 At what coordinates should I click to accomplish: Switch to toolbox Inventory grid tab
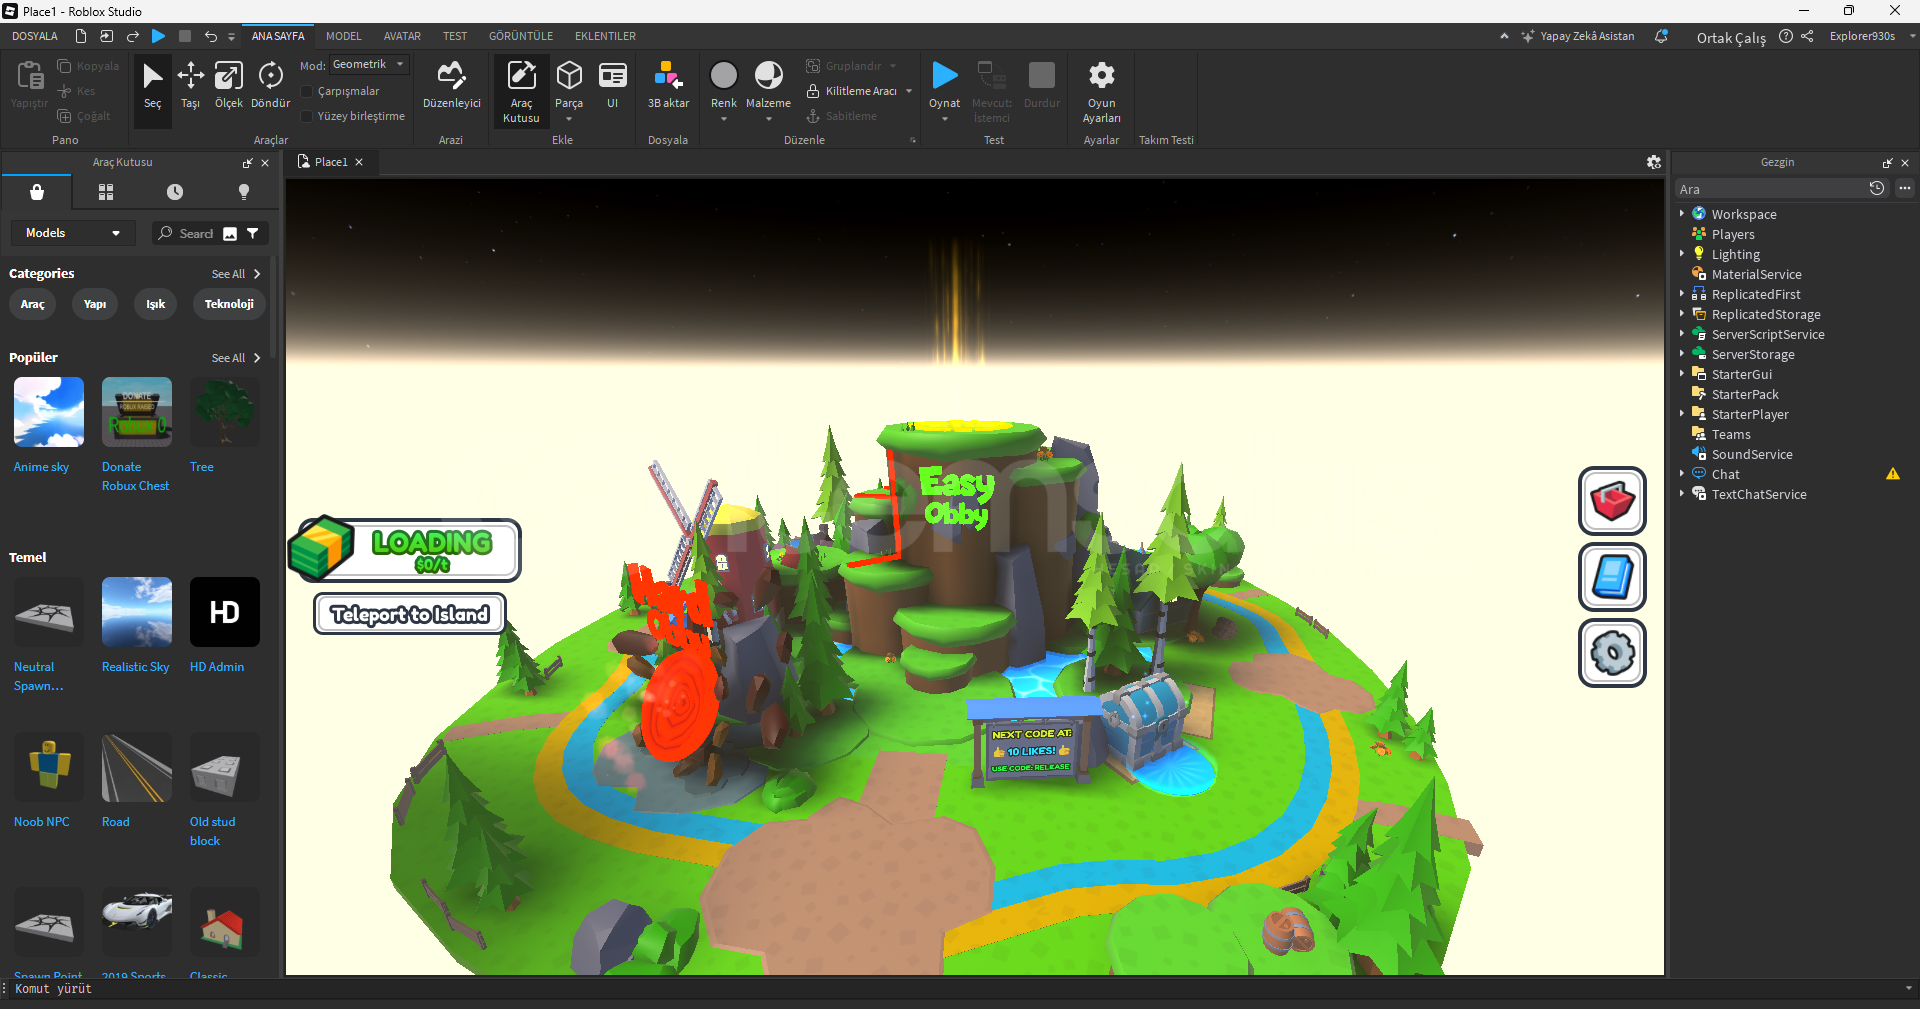(106, 192)
